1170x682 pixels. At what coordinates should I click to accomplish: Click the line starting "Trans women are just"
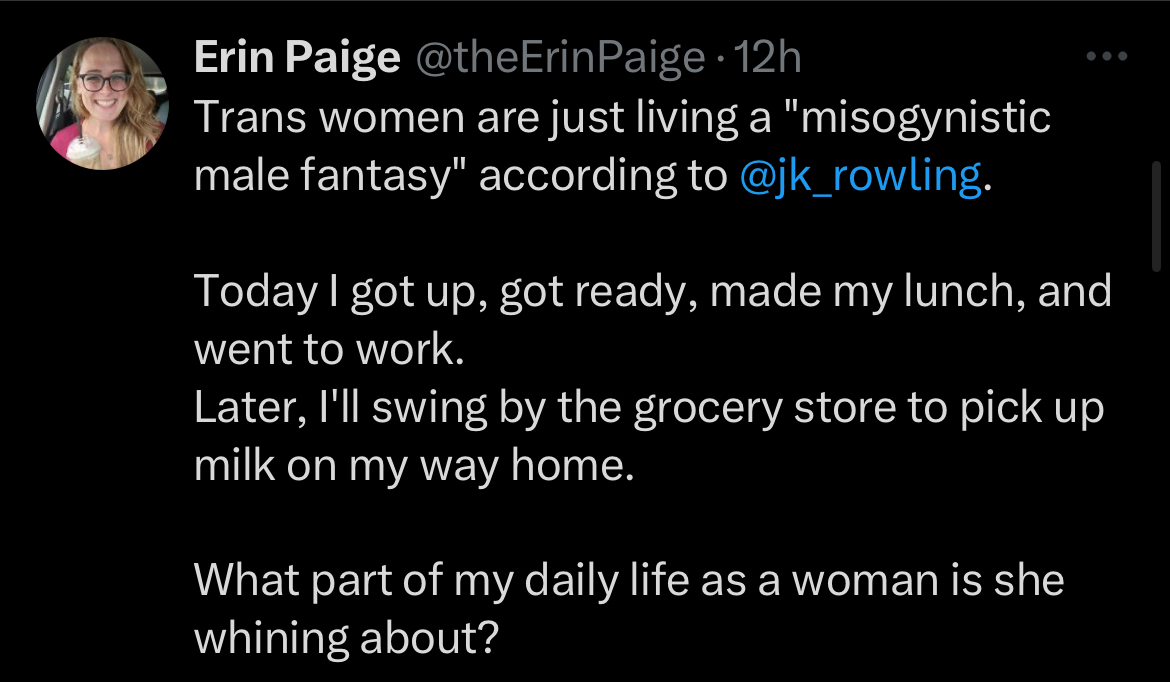tap(622, 118)
